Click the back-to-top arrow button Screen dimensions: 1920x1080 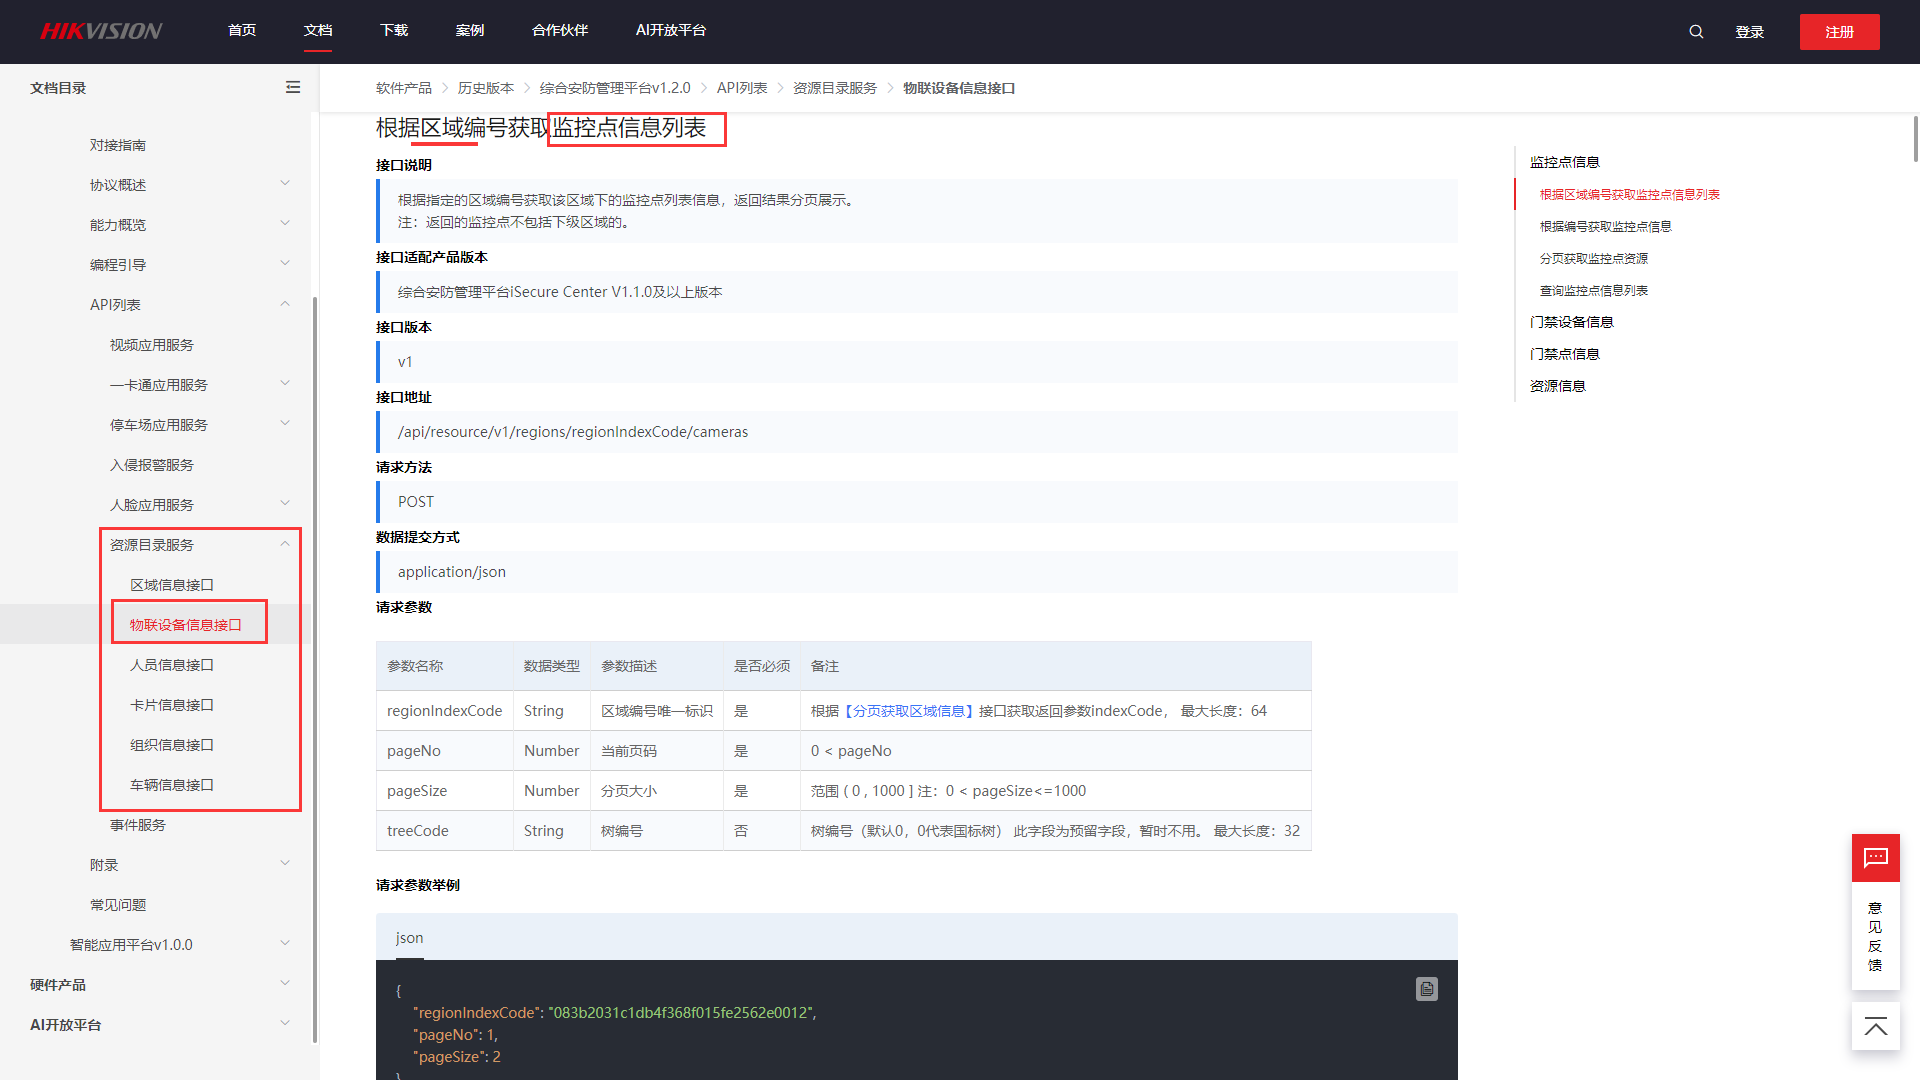[1875, 1027]
